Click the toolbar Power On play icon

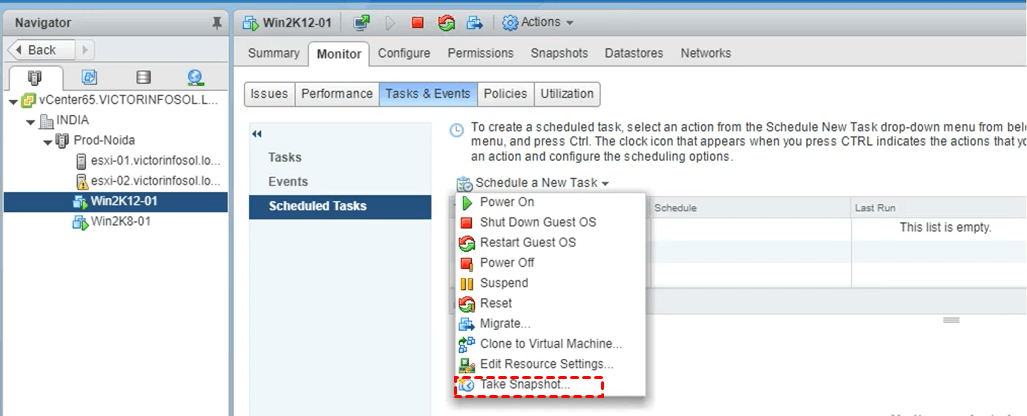(390, 23)
